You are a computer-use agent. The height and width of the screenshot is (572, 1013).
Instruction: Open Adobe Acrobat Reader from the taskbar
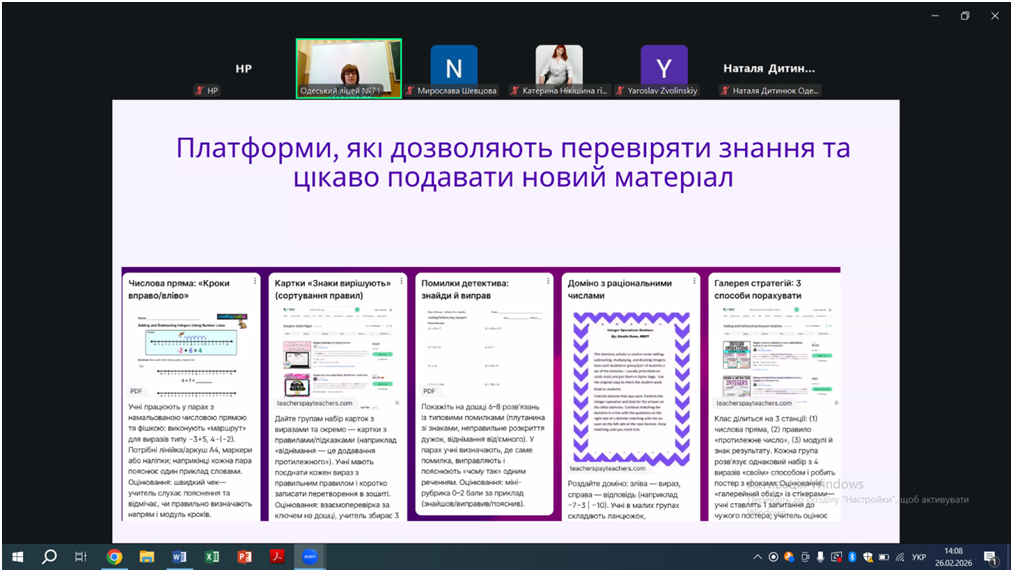click(277, 557)
